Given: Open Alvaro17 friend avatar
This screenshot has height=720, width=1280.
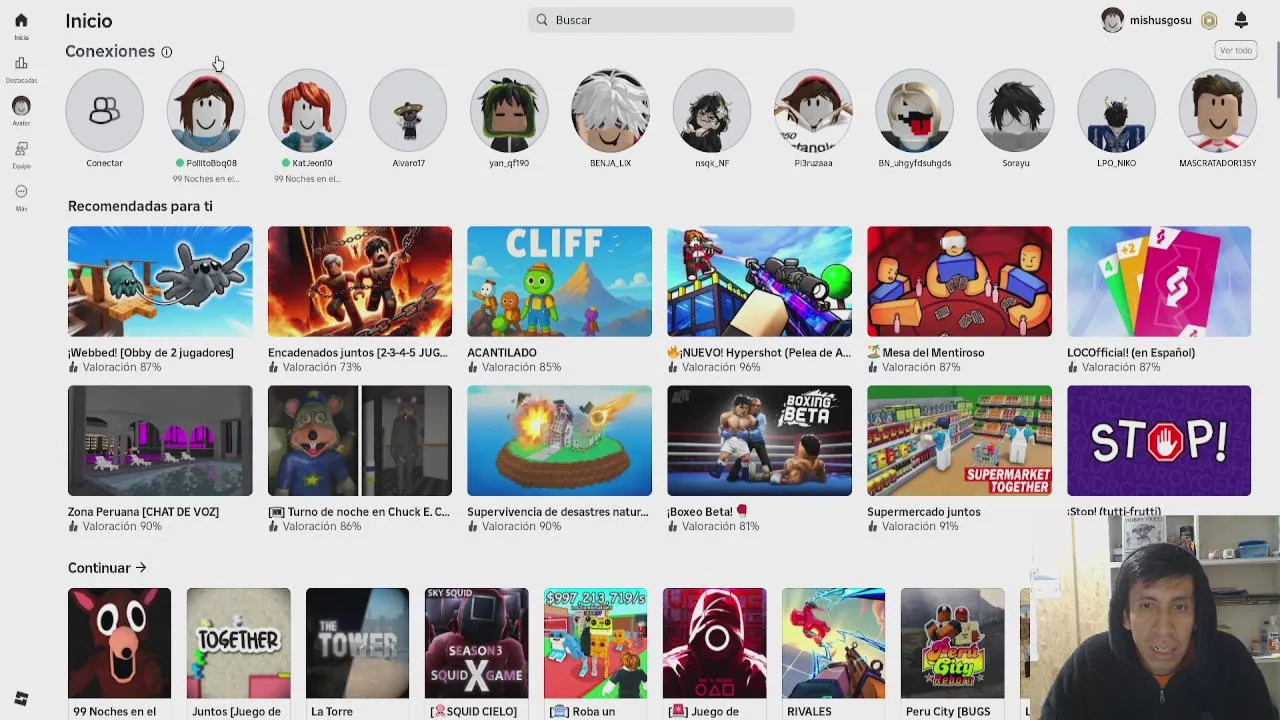Looking at the screenshot, I should point(408,110).
